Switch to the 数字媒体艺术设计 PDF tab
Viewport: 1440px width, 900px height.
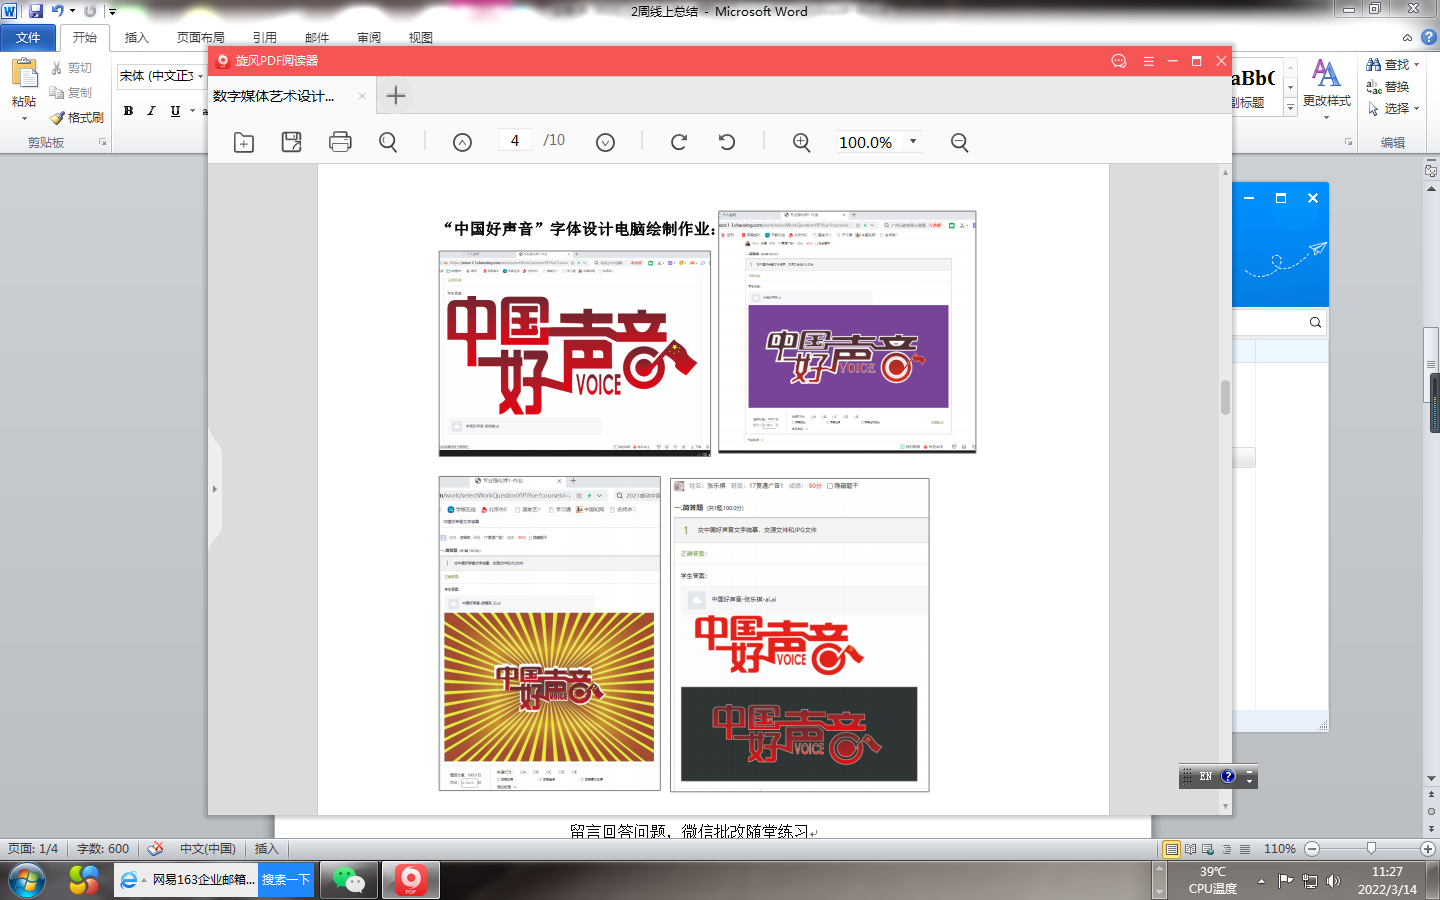click(275, 96)
